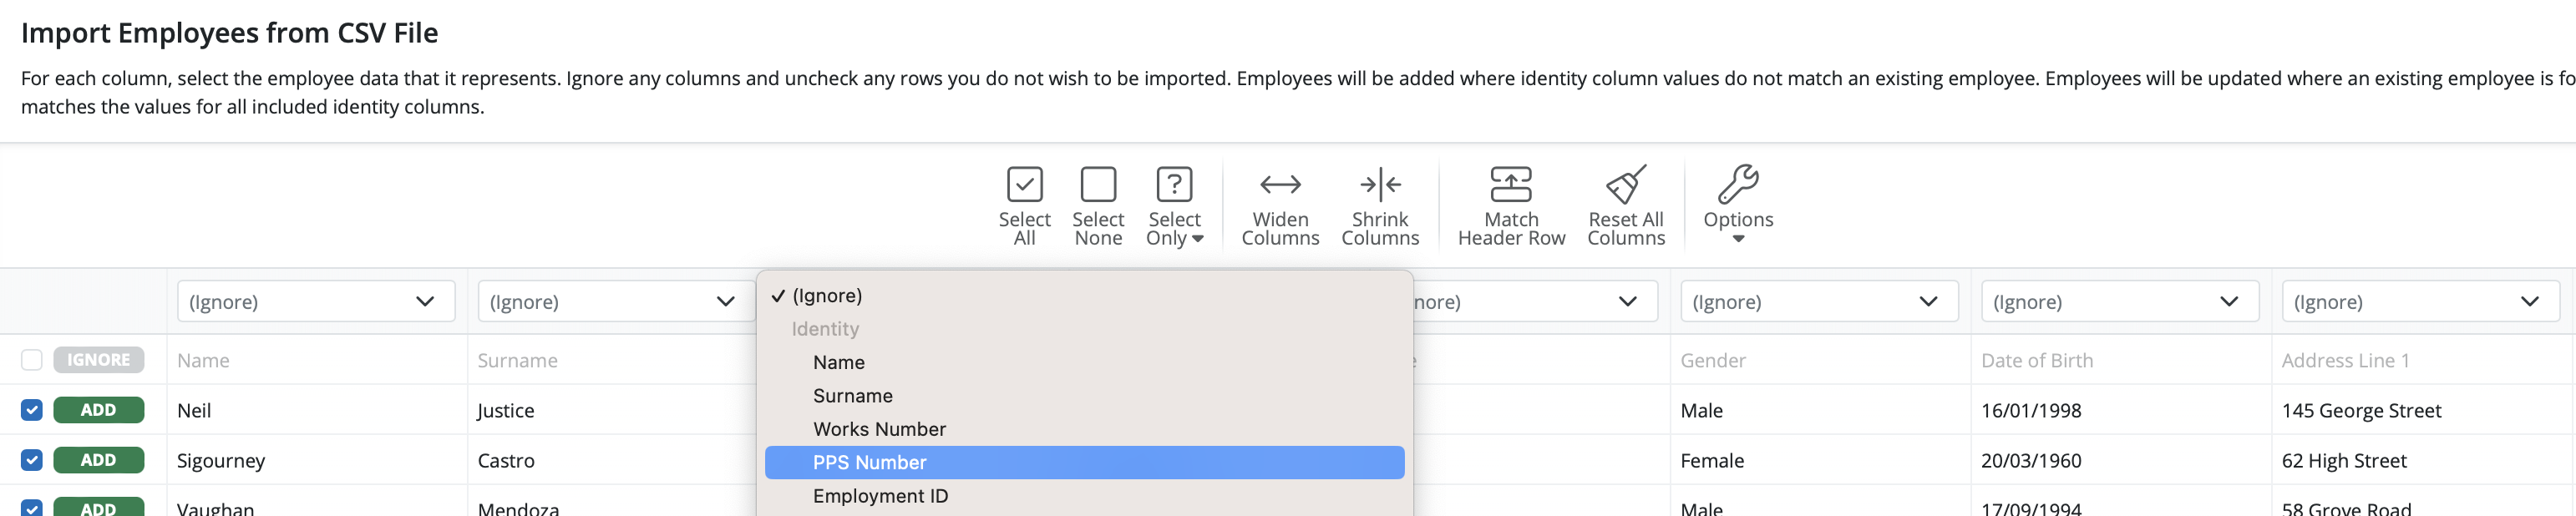Image resolution: width=2576 pixels, height=516 pixels.
Task: Uncheck the checkbox for Neil's row
Action: [x=32, y=410]
